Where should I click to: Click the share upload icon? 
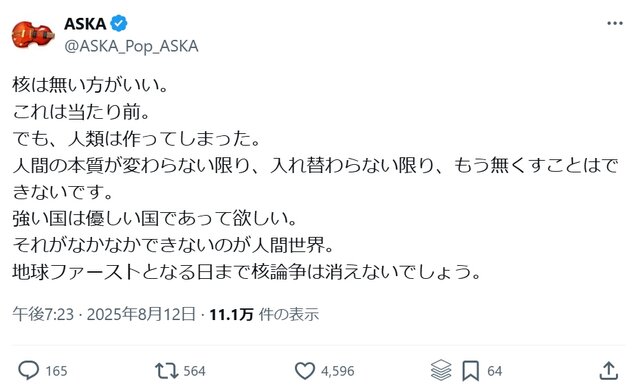click(x=608, y=371)
